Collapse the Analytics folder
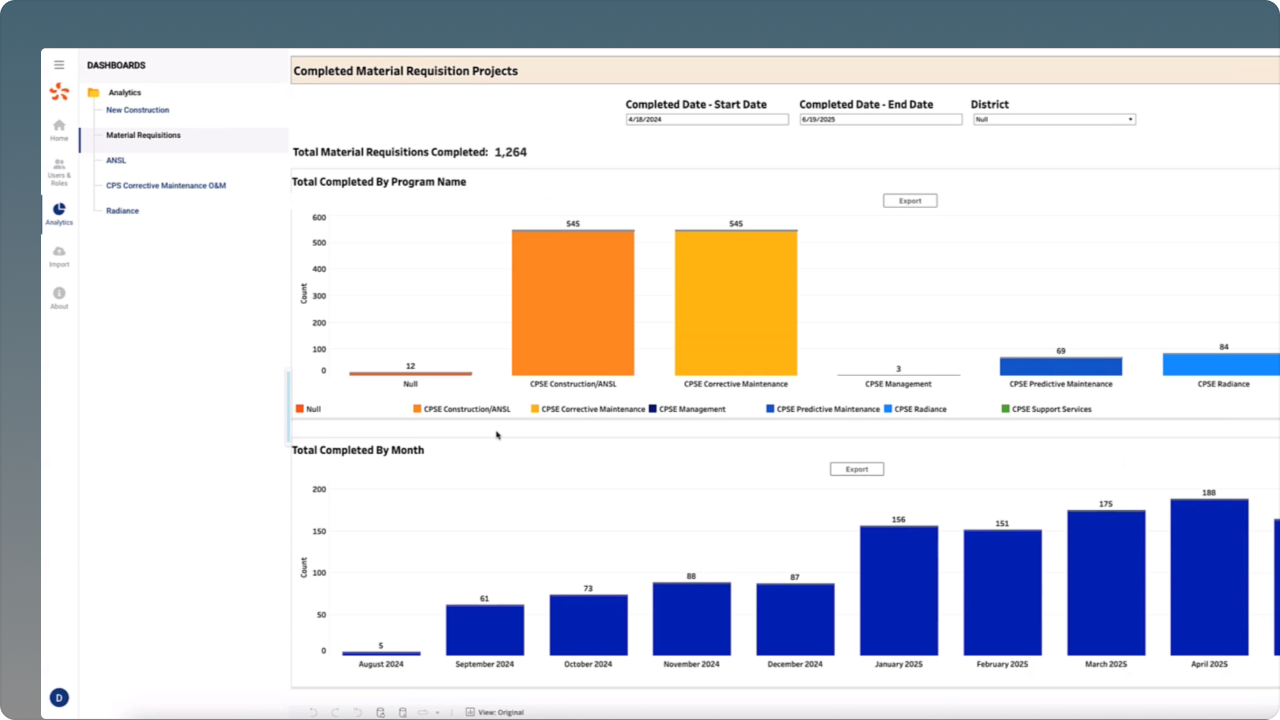Viewport: 1280px width, 720px height. pos(94,93)
